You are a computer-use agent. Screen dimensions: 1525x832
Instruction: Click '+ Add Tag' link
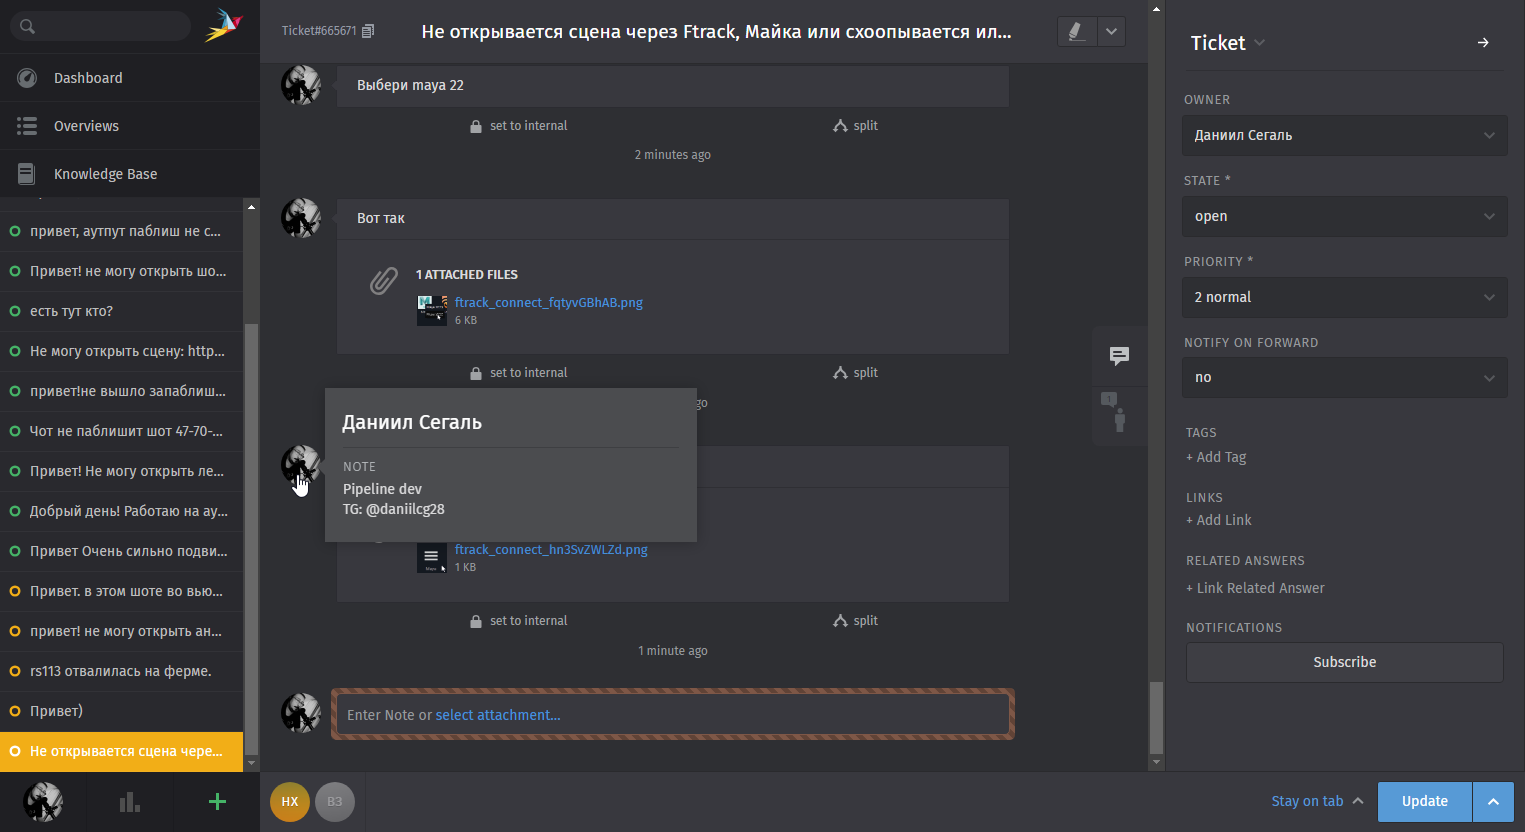pos(1216,457)
